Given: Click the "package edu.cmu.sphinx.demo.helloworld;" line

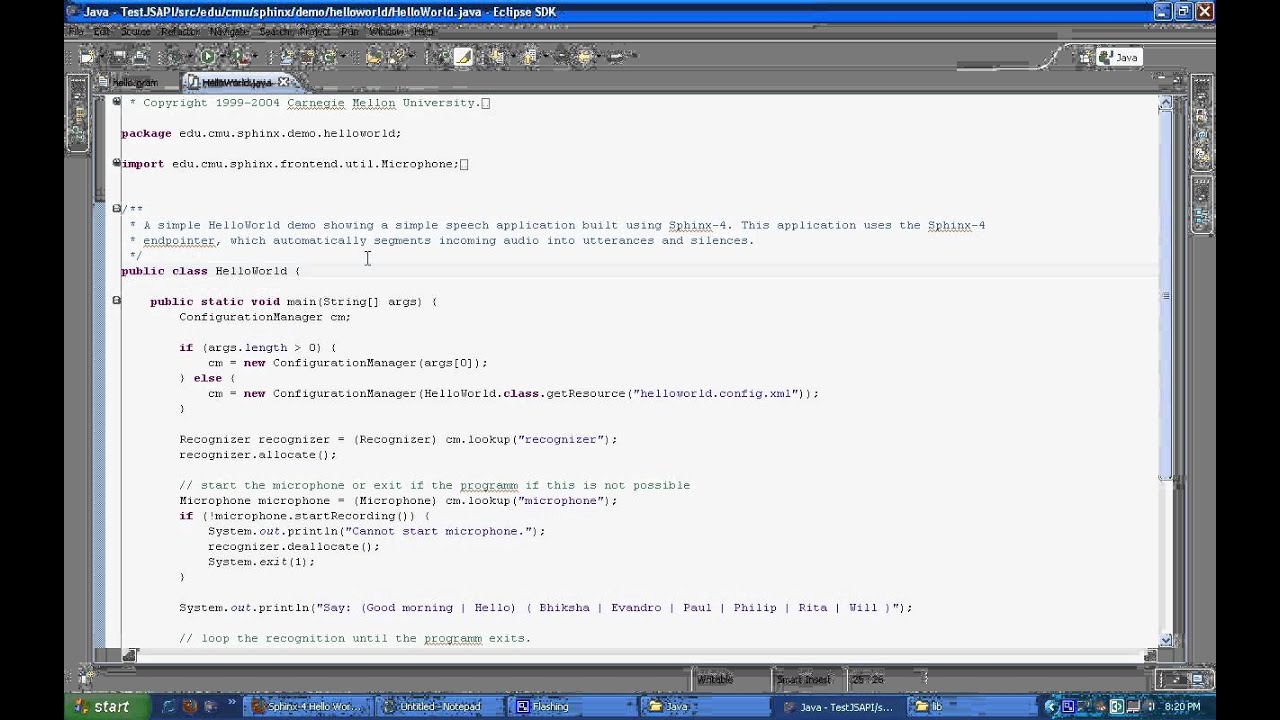Looking at the screenshot, I should 261,133.
